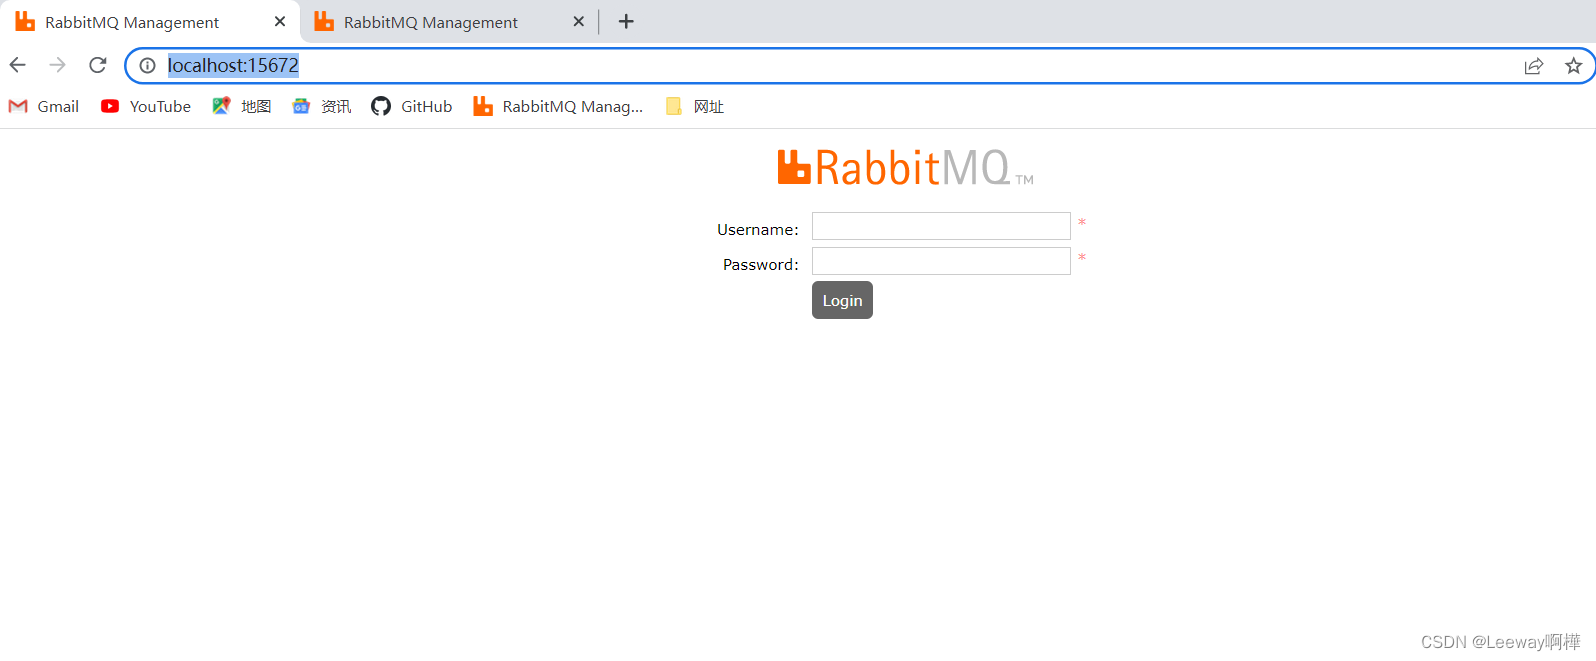Switch to the second RabbitMQ Management tab
The width and height of the screenshot is (1596, 661).
(448, 22)
